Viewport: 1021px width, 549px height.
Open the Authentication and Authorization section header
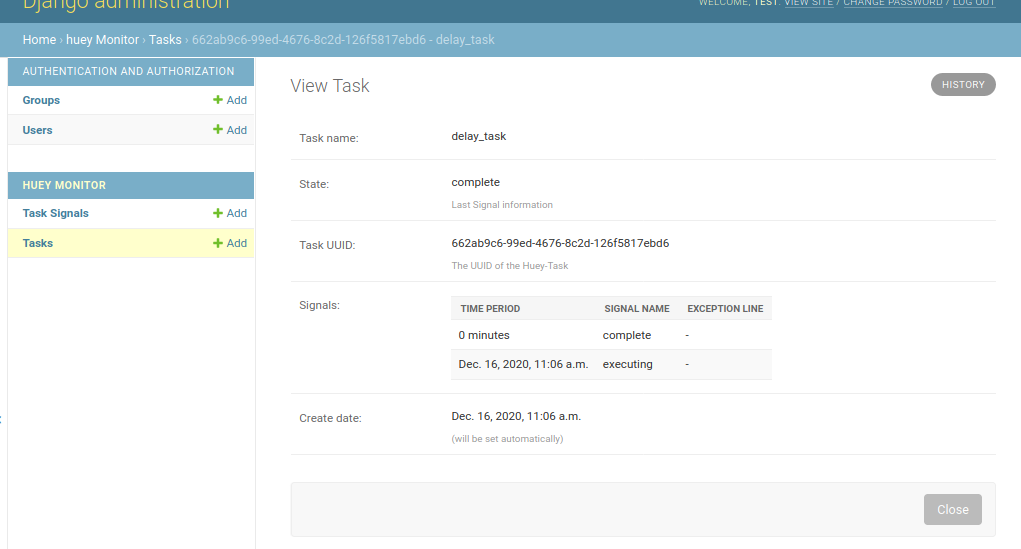(128, 72)
